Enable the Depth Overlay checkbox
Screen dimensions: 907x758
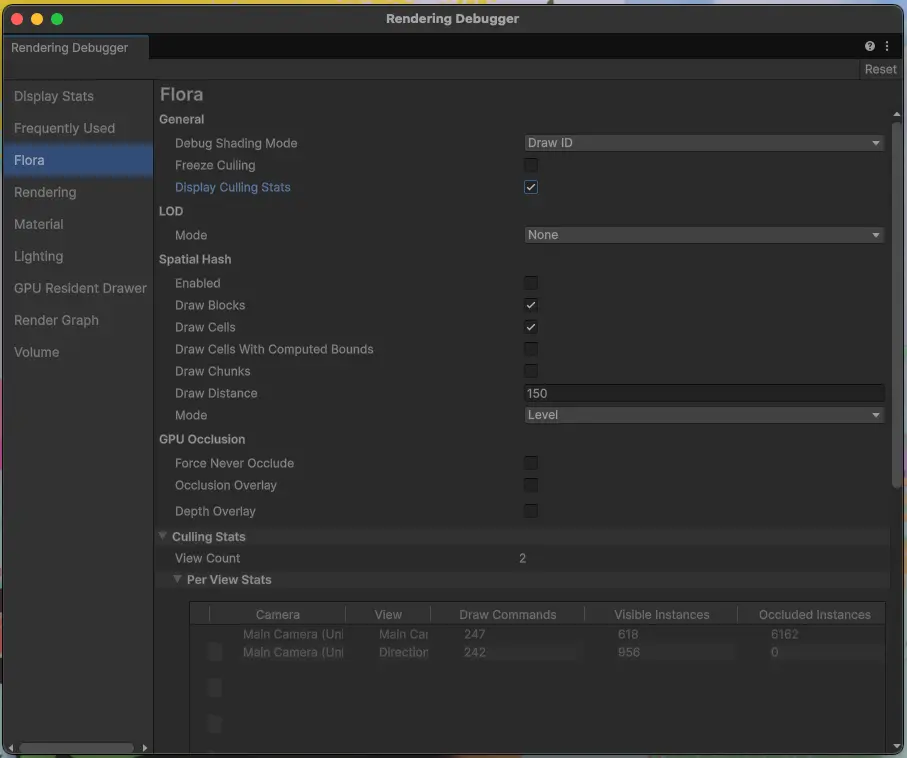[x=530, y=511]
